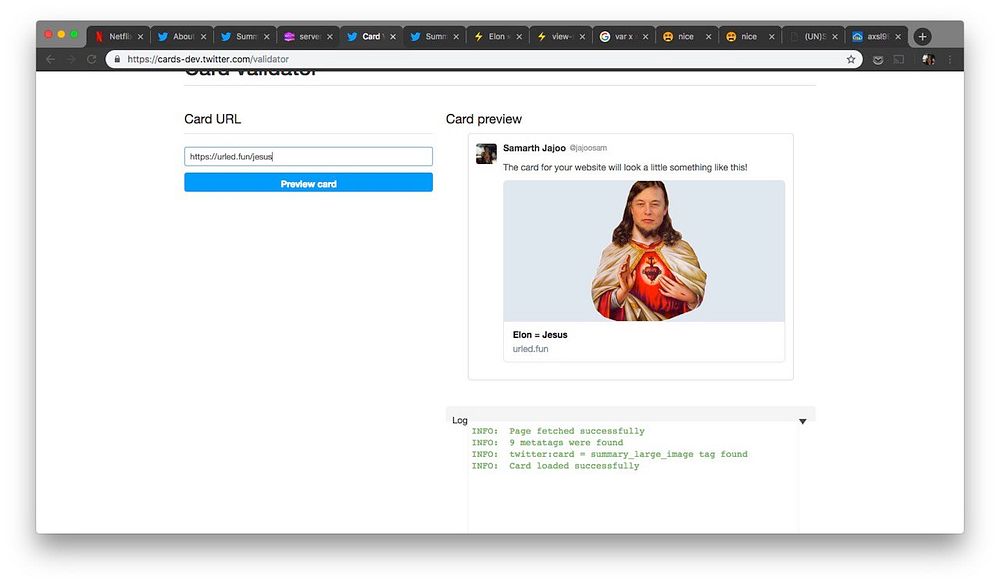
Task: Focus the browser address bar
Action: point(483,59)
